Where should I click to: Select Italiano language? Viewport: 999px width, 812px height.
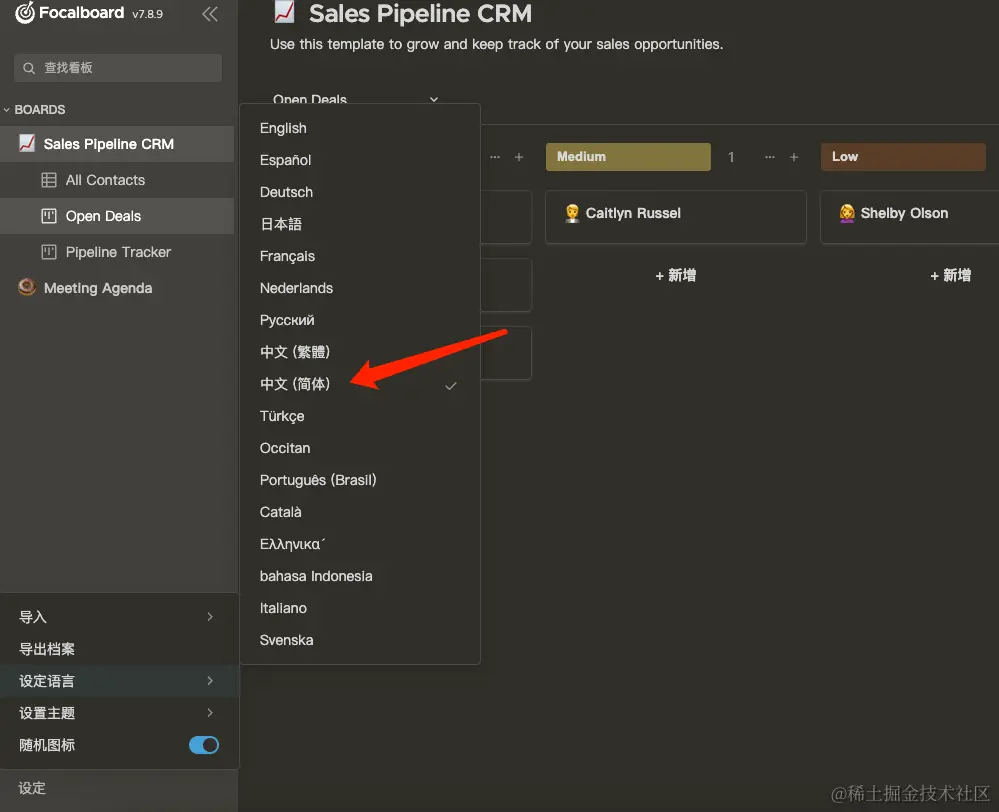point(360,608)
